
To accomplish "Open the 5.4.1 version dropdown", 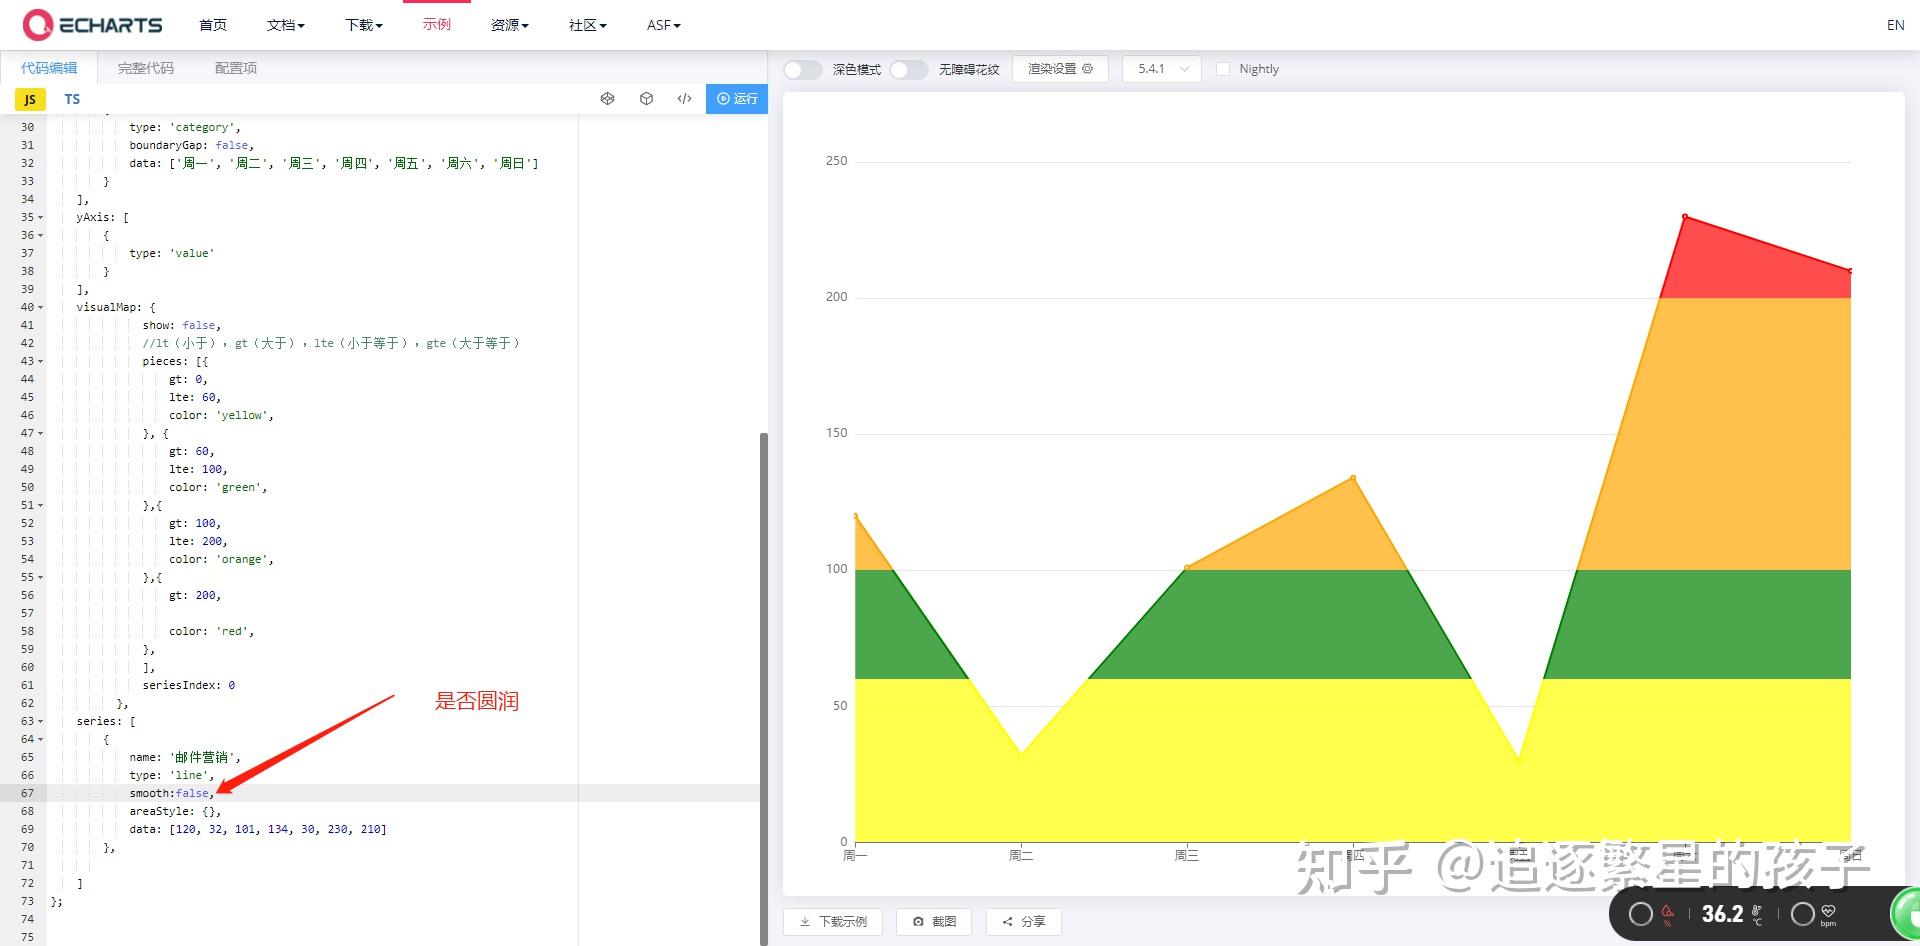I will 1160,69.
